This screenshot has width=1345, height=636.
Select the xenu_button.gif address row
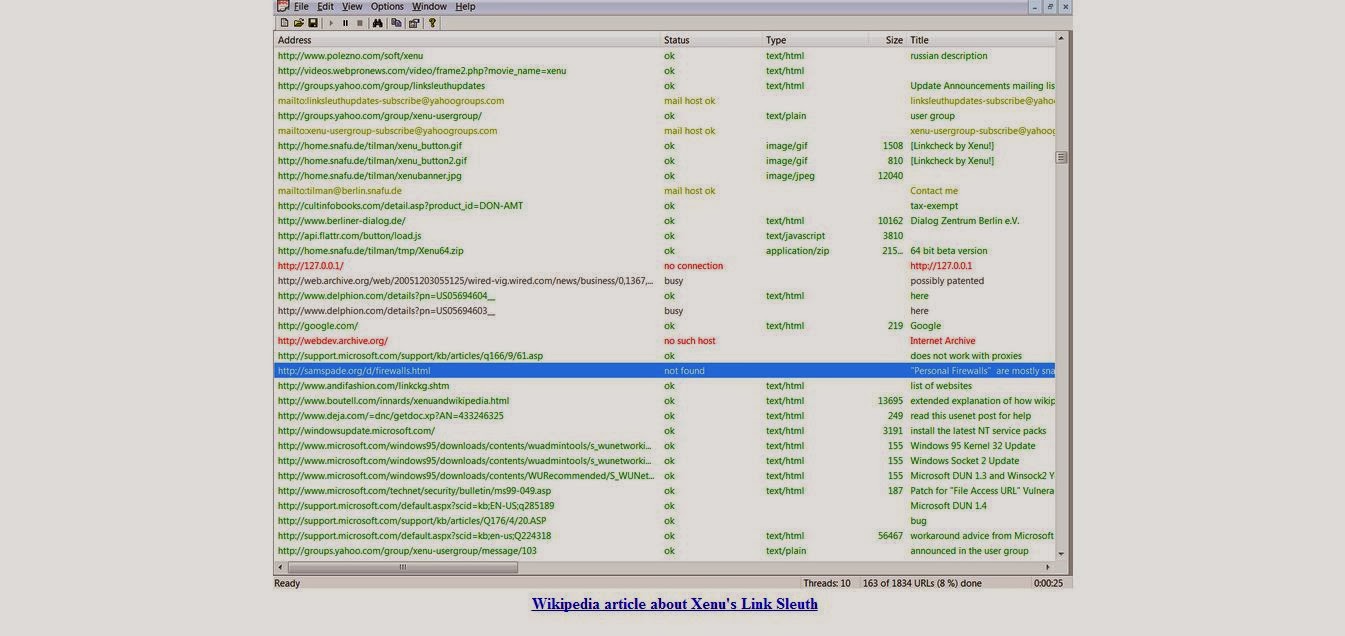pos(665,146)
